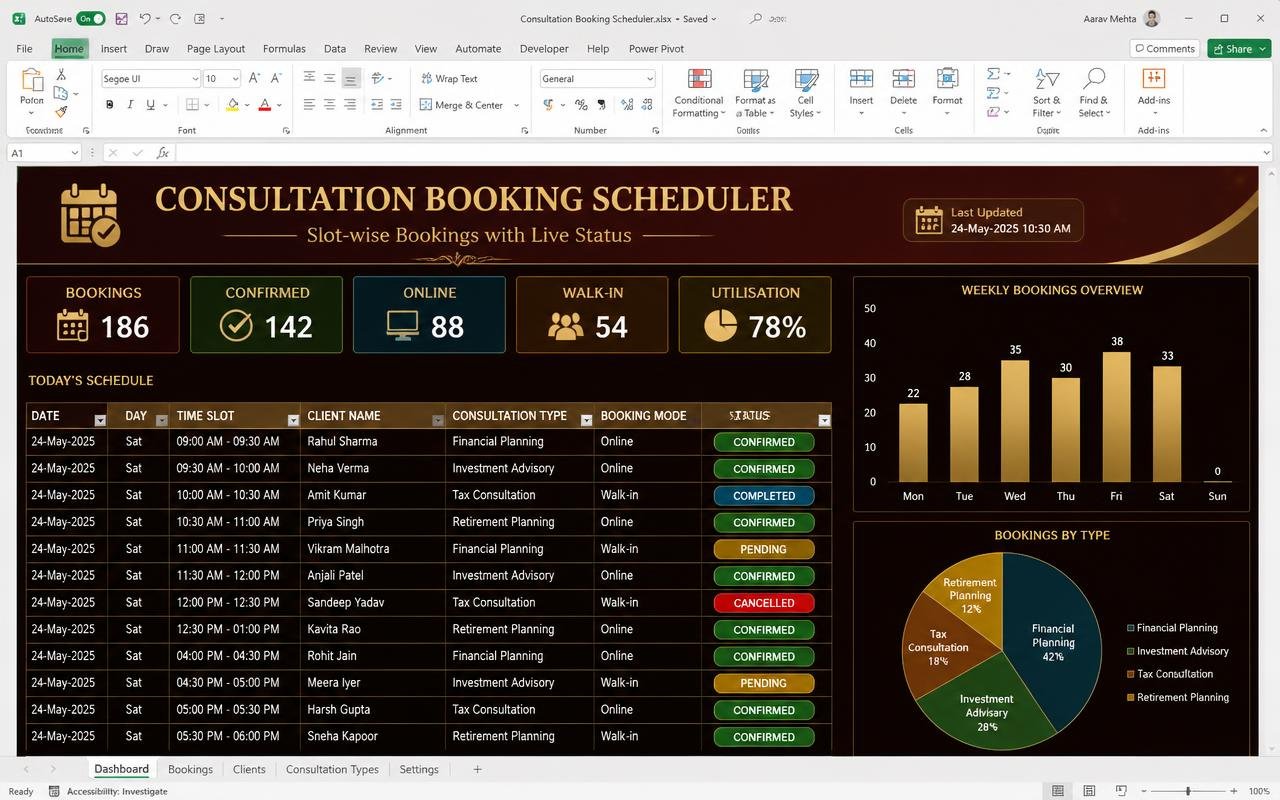This screenshot has width=1280, height=800.
Task: Click the increase indent icon
Action: point(396,105)
